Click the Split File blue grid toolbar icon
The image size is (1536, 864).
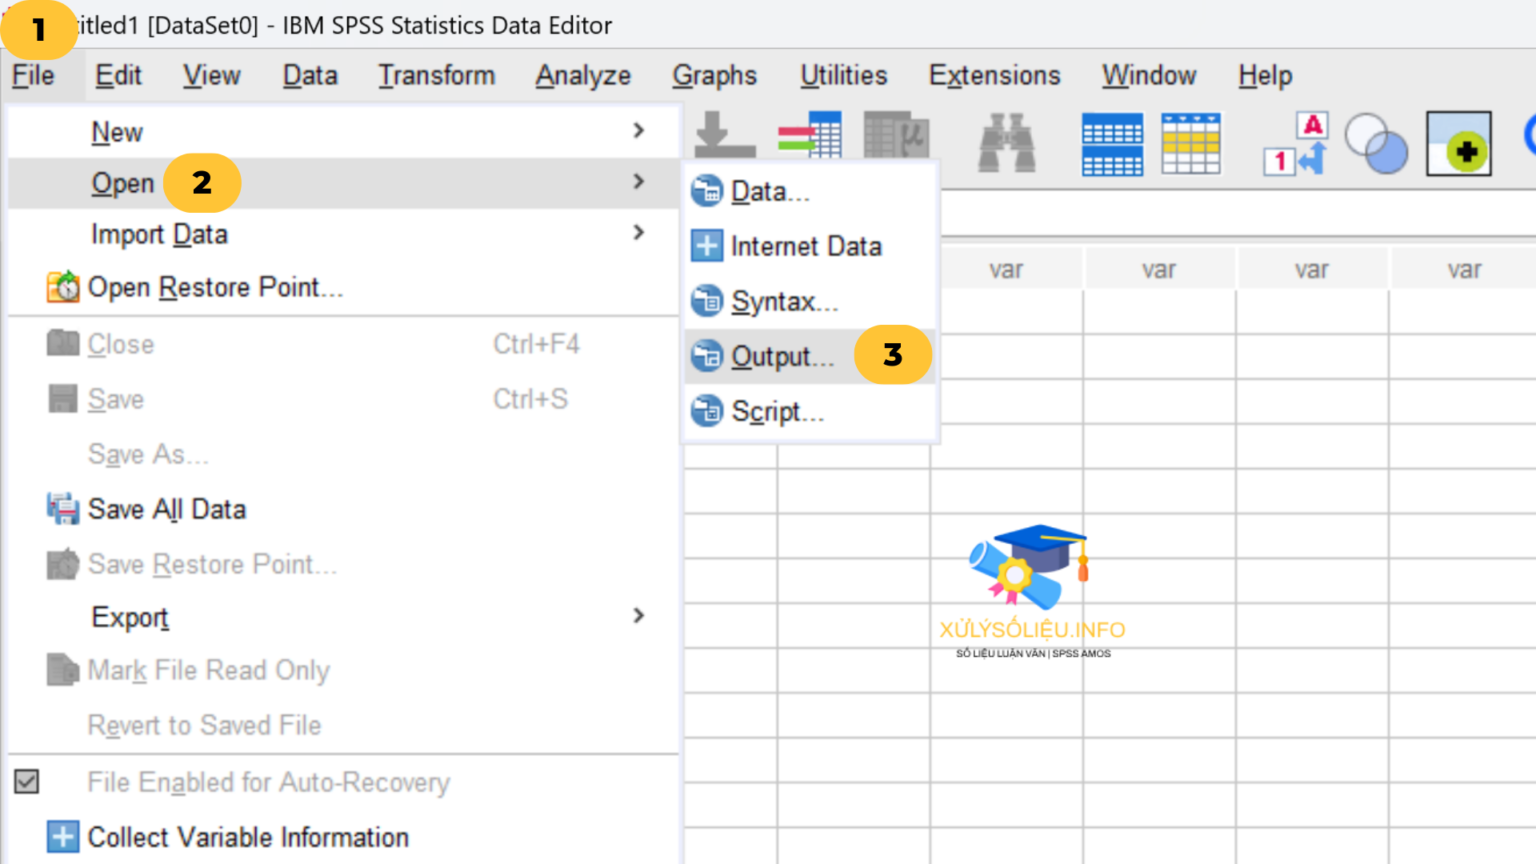point(1112,144)
